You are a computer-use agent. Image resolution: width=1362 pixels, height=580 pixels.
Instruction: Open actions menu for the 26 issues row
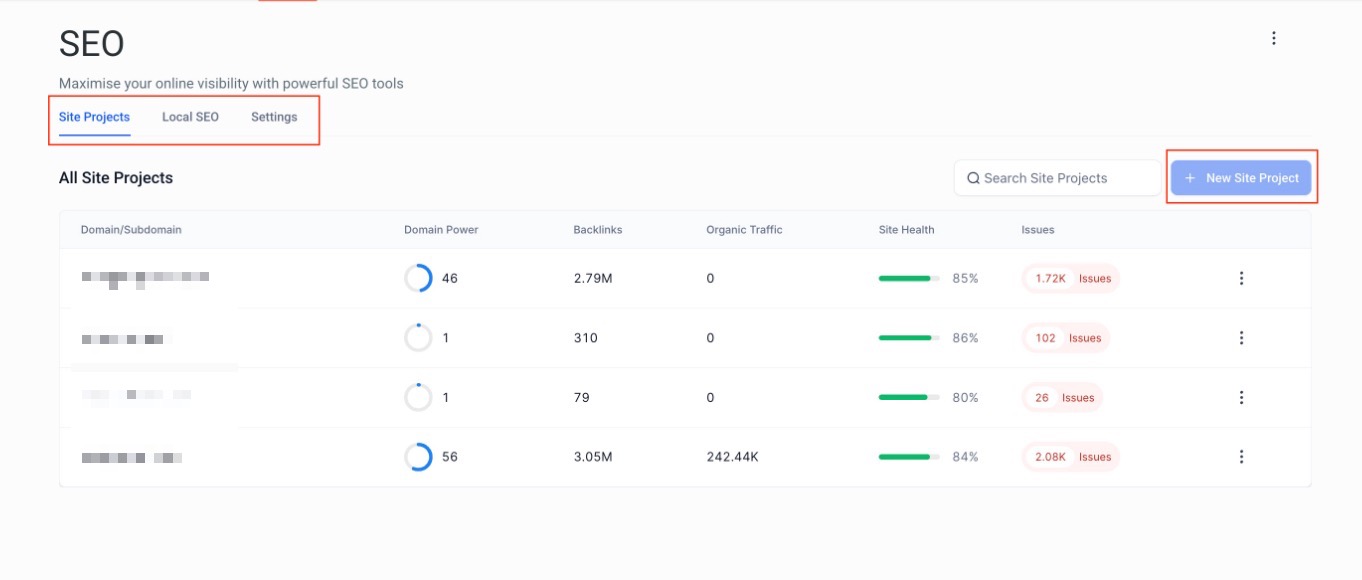point(1241,398)
